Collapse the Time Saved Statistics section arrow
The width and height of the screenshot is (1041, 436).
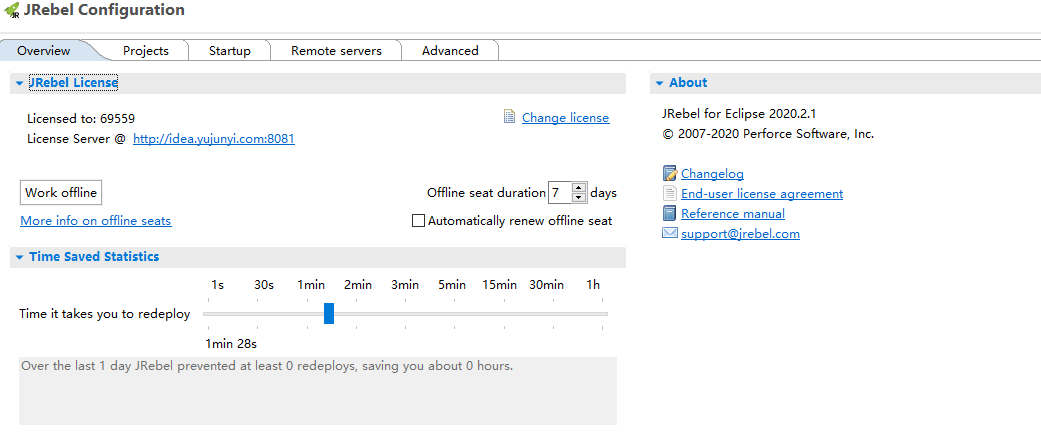(19, 257)
